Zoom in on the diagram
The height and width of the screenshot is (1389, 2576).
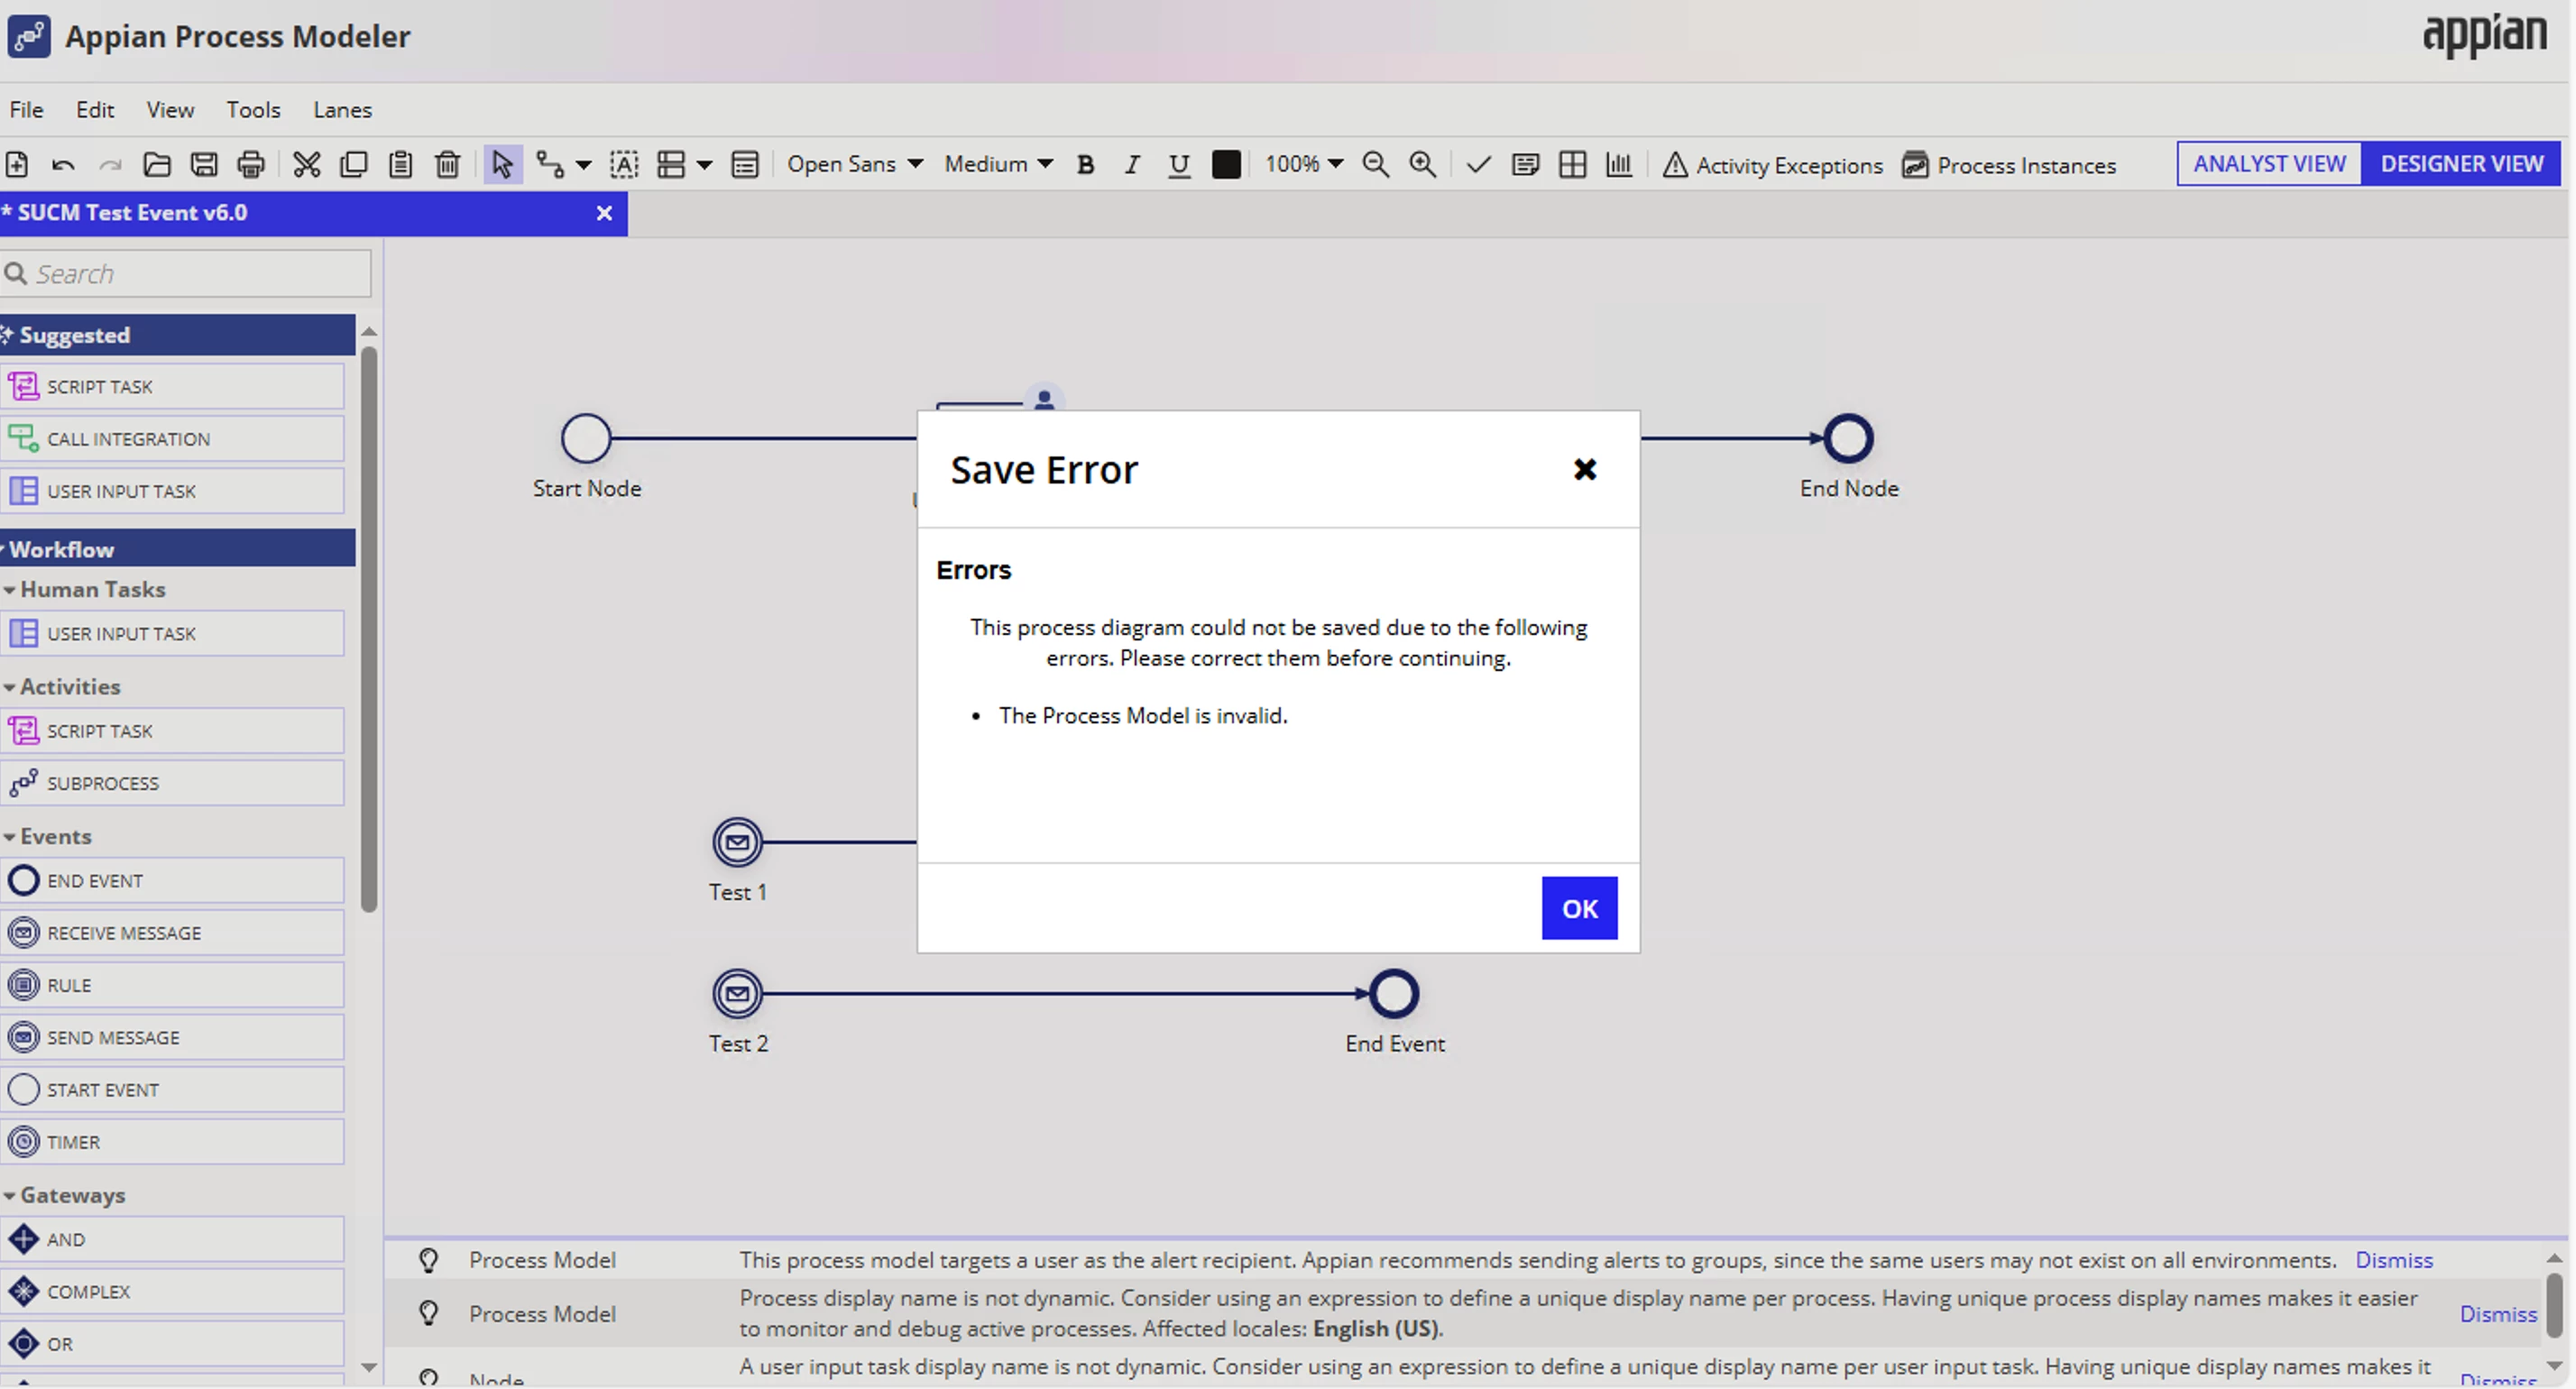coord(1422,164)
